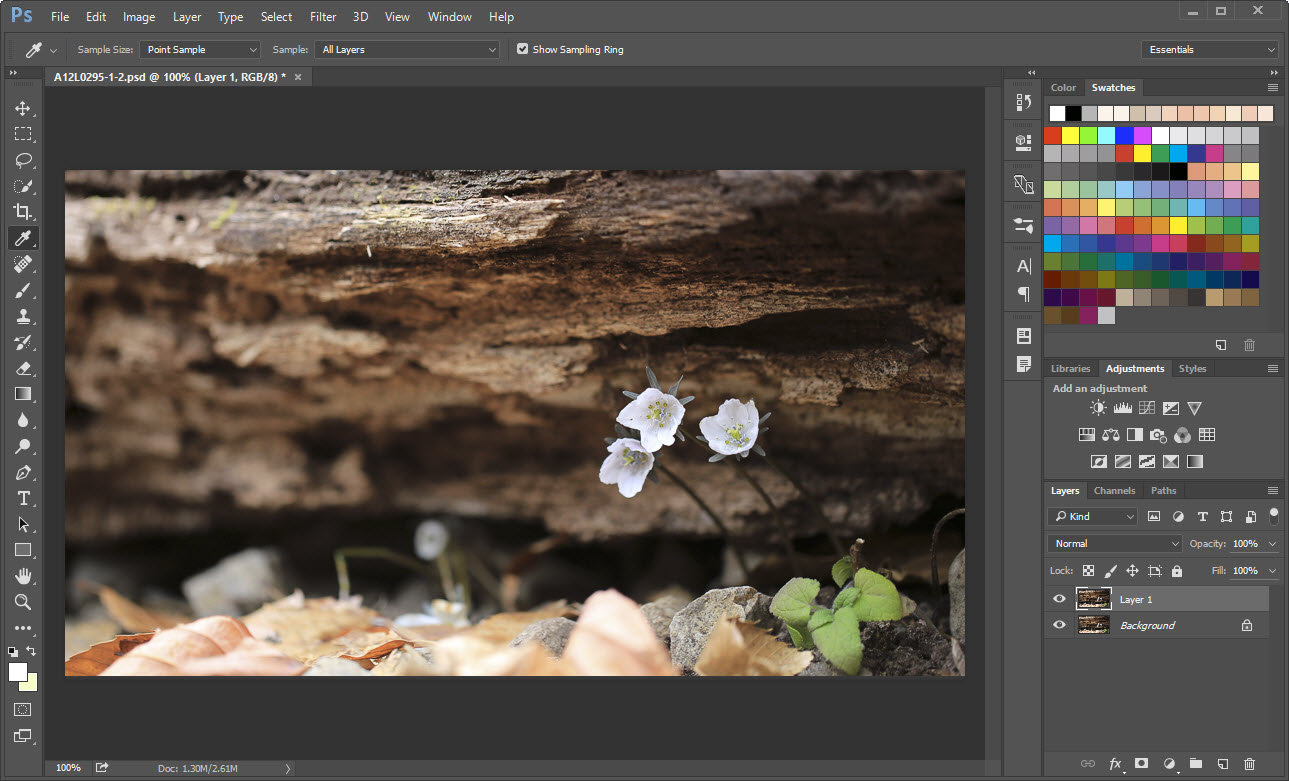Toggle lock position
Image resolution: width=1289 pixels, height=781 pixels.
(x=1132, y=571)
